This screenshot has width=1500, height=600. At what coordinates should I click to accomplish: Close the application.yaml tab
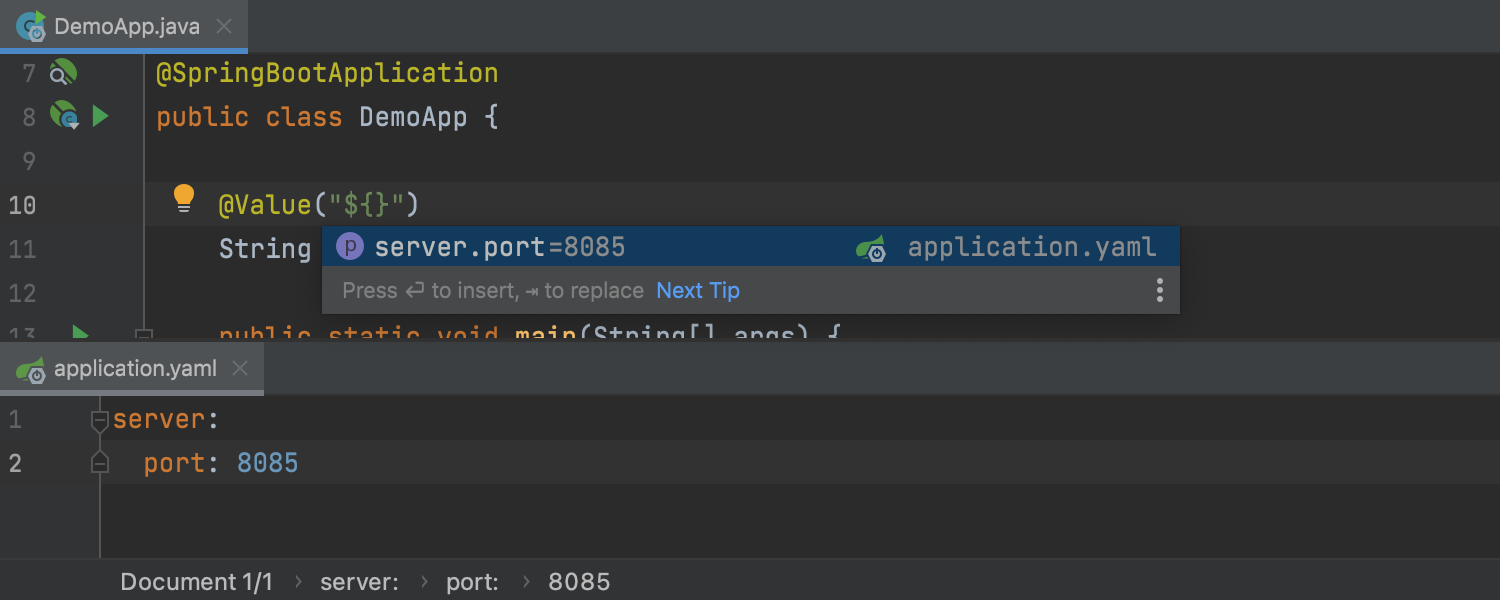point(240,369)
